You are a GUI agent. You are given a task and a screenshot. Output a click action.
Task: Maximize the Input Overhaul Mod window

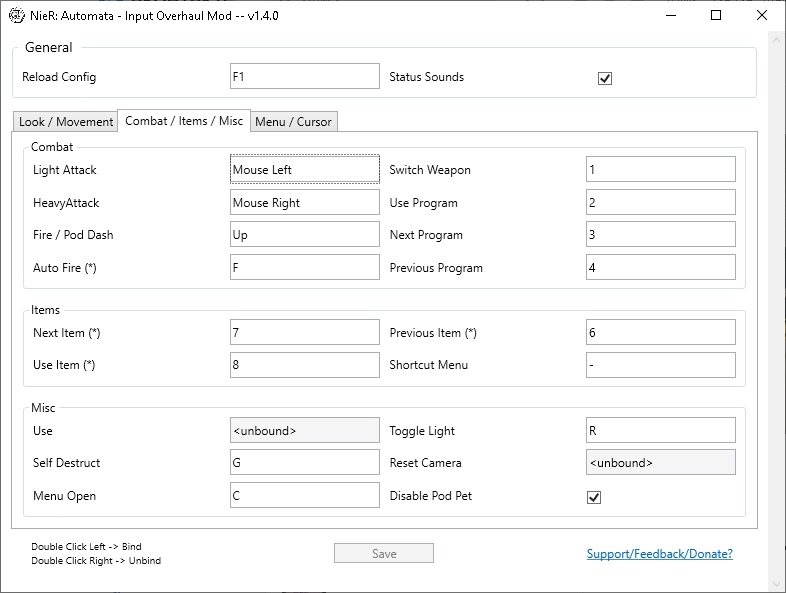[x=716, y=16]
